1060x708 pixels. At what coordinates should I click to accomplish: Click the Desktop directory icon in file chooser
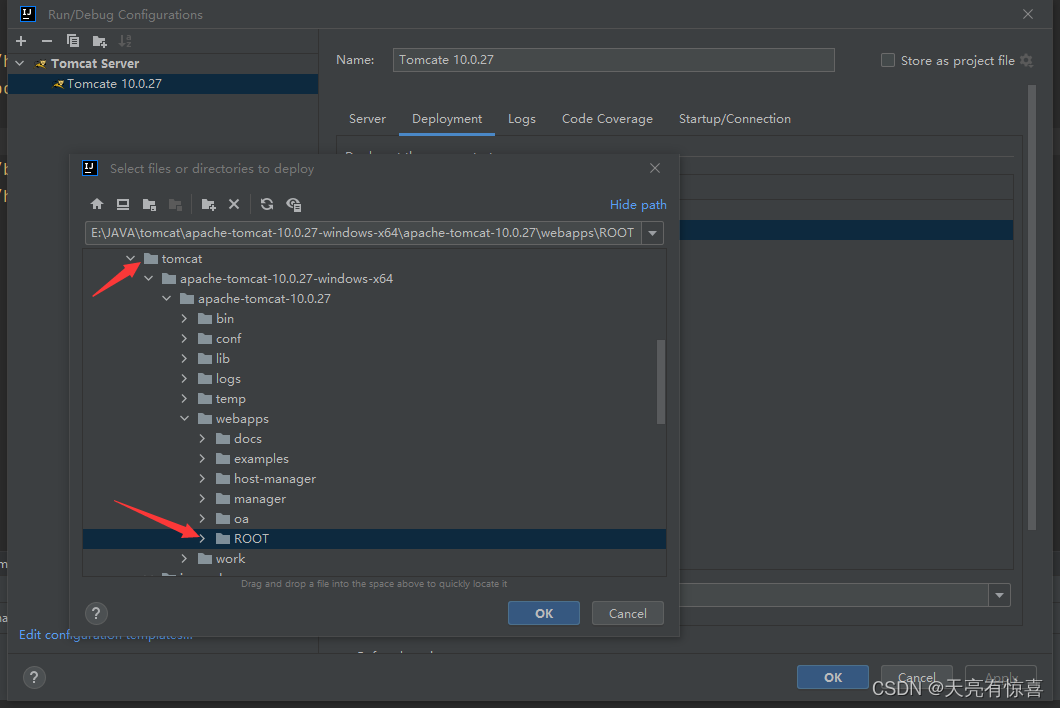[123, 204]
